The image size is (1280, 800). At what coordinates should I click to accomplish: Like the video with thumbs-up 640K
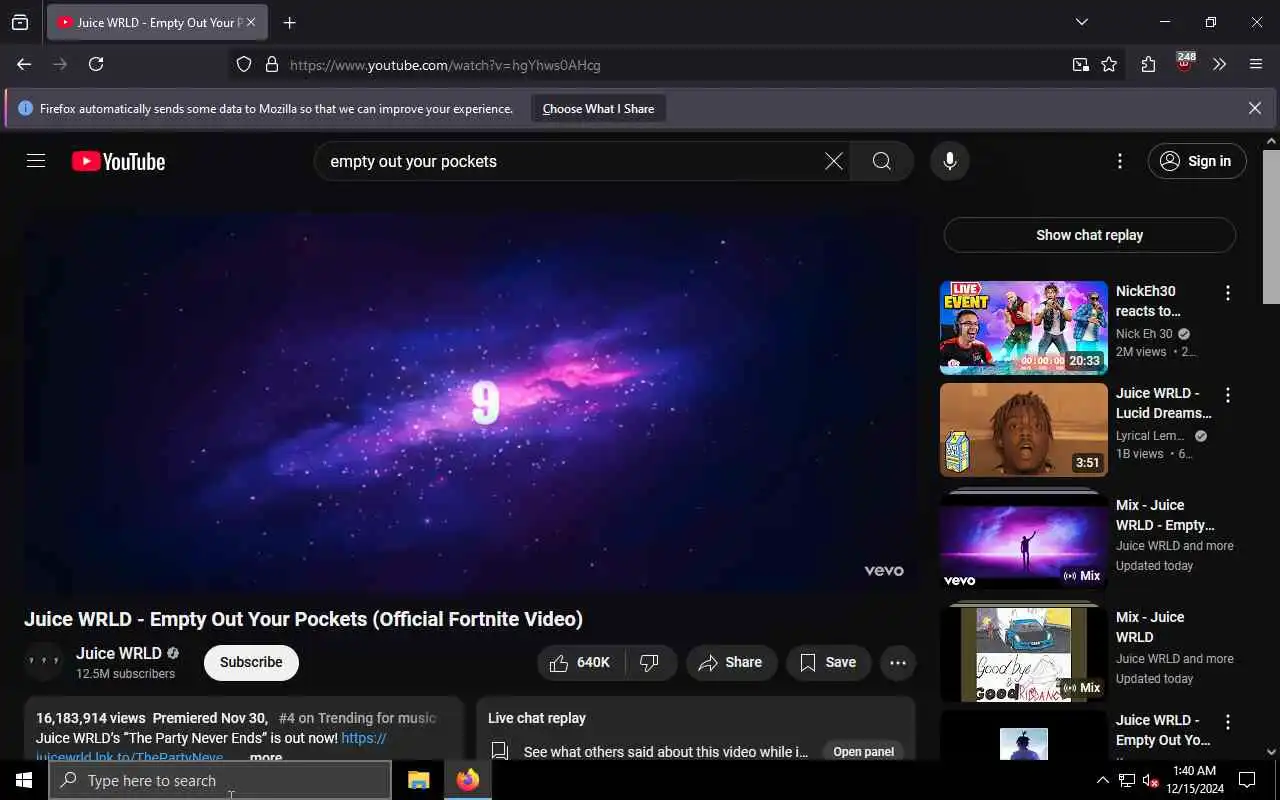581,662
